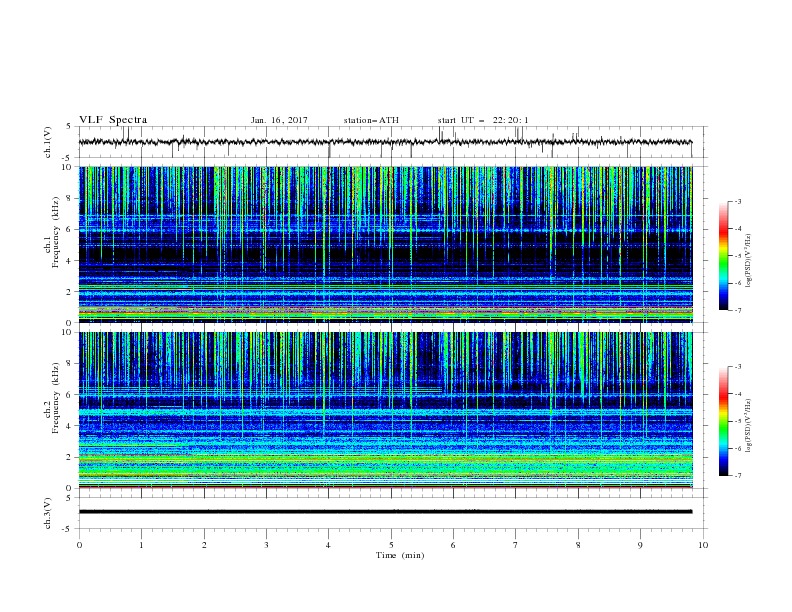Select the ch.1 'Frequency (kHz)' axis label
The width and height of the screenshot is (792, 612).
click(56, 232)
